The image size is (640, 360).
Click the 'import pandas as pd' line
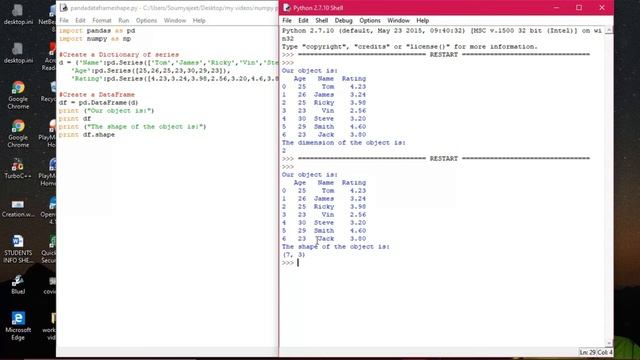click(97, 31)
